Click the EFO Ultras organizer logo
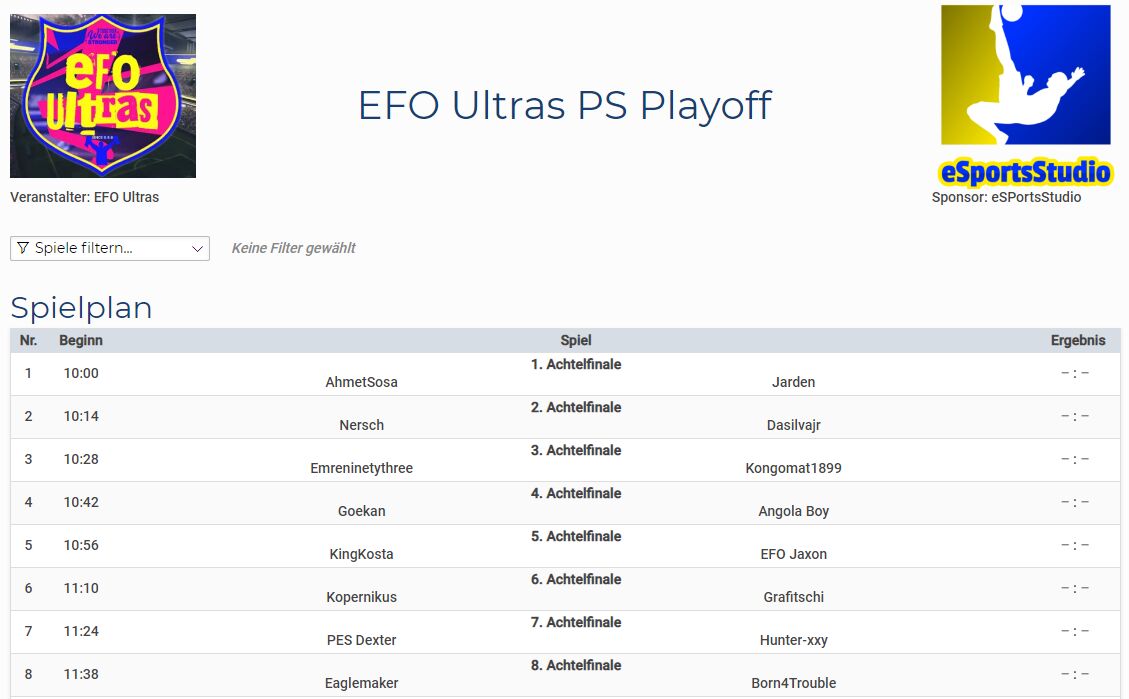The width and height of the screenshot is (1129, 699). point(103,96)
